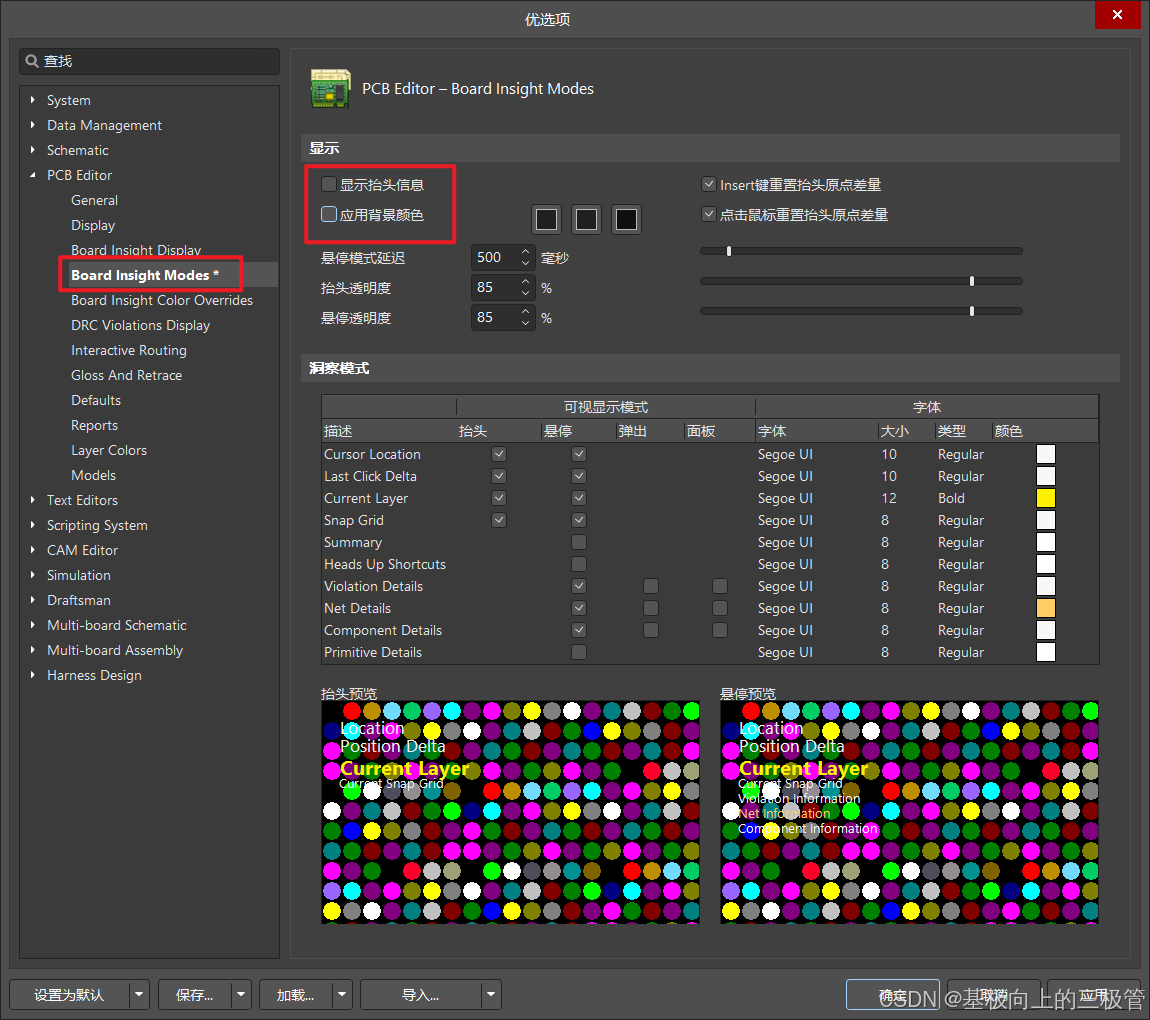Select General under PCB Editor

pos(95,200)
